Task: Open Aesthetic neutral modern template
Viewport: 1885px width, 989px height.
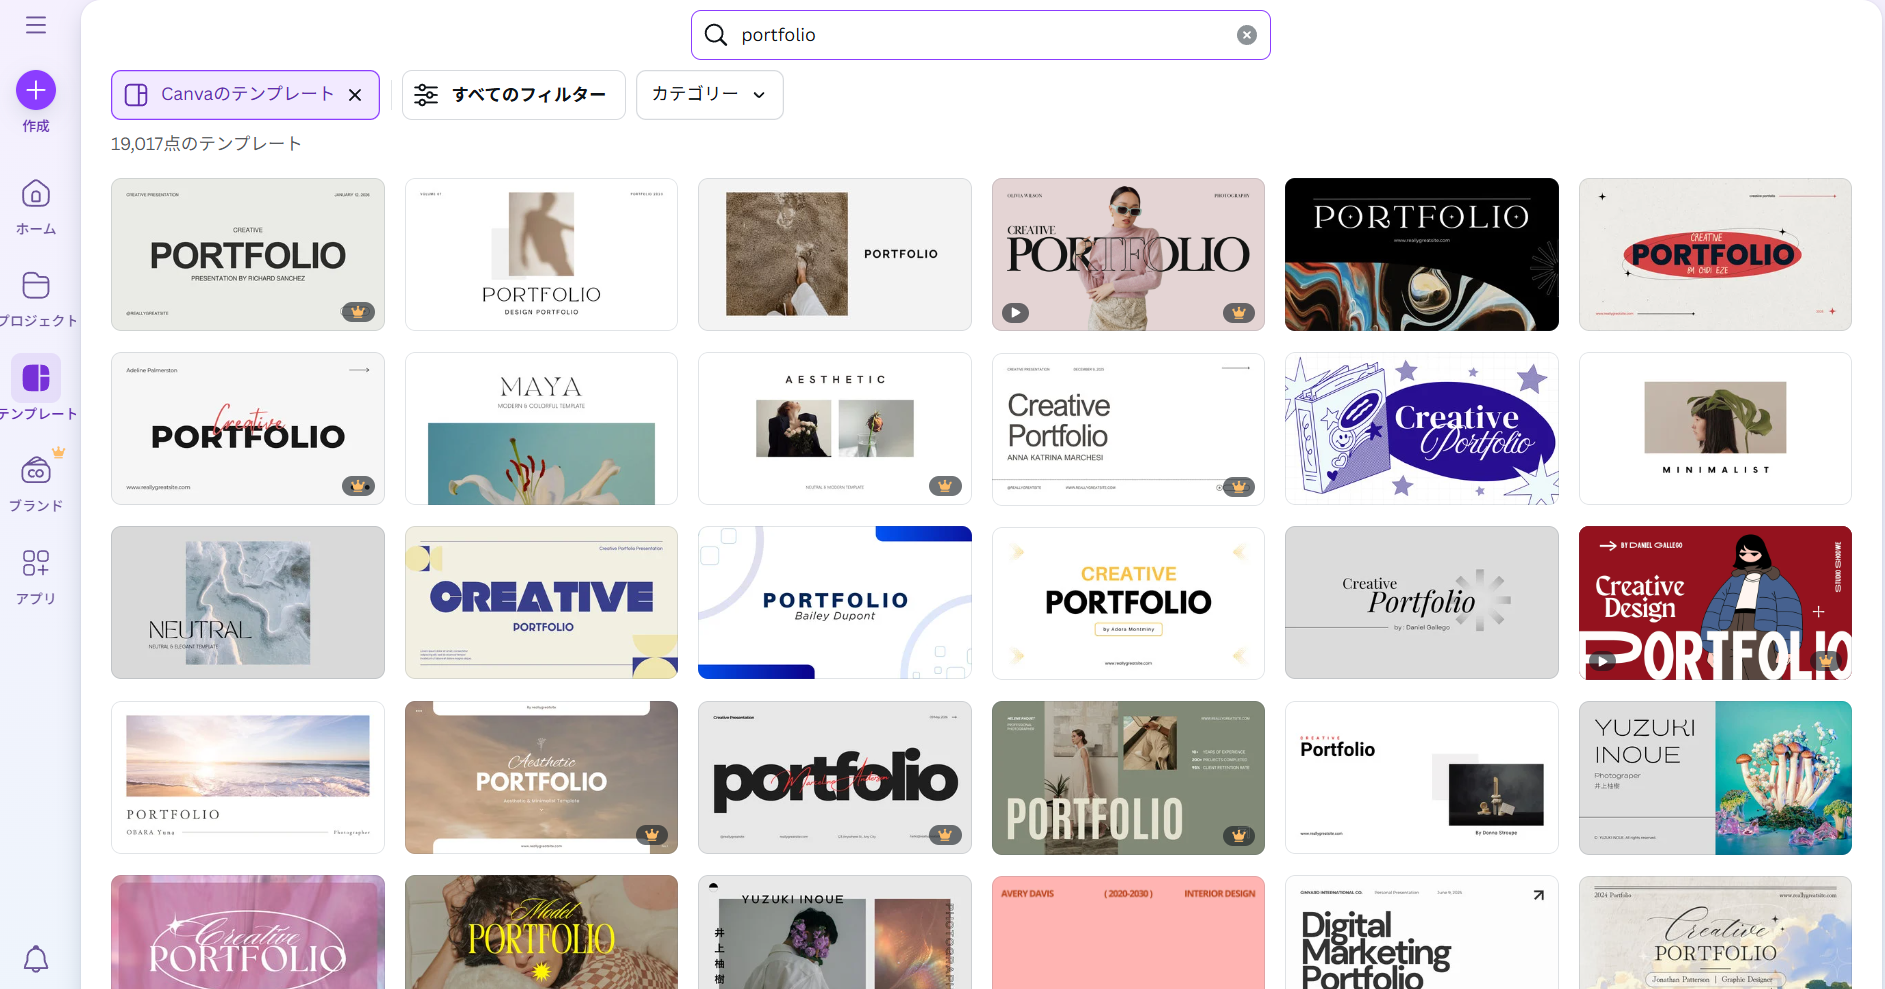Action: 835,428
